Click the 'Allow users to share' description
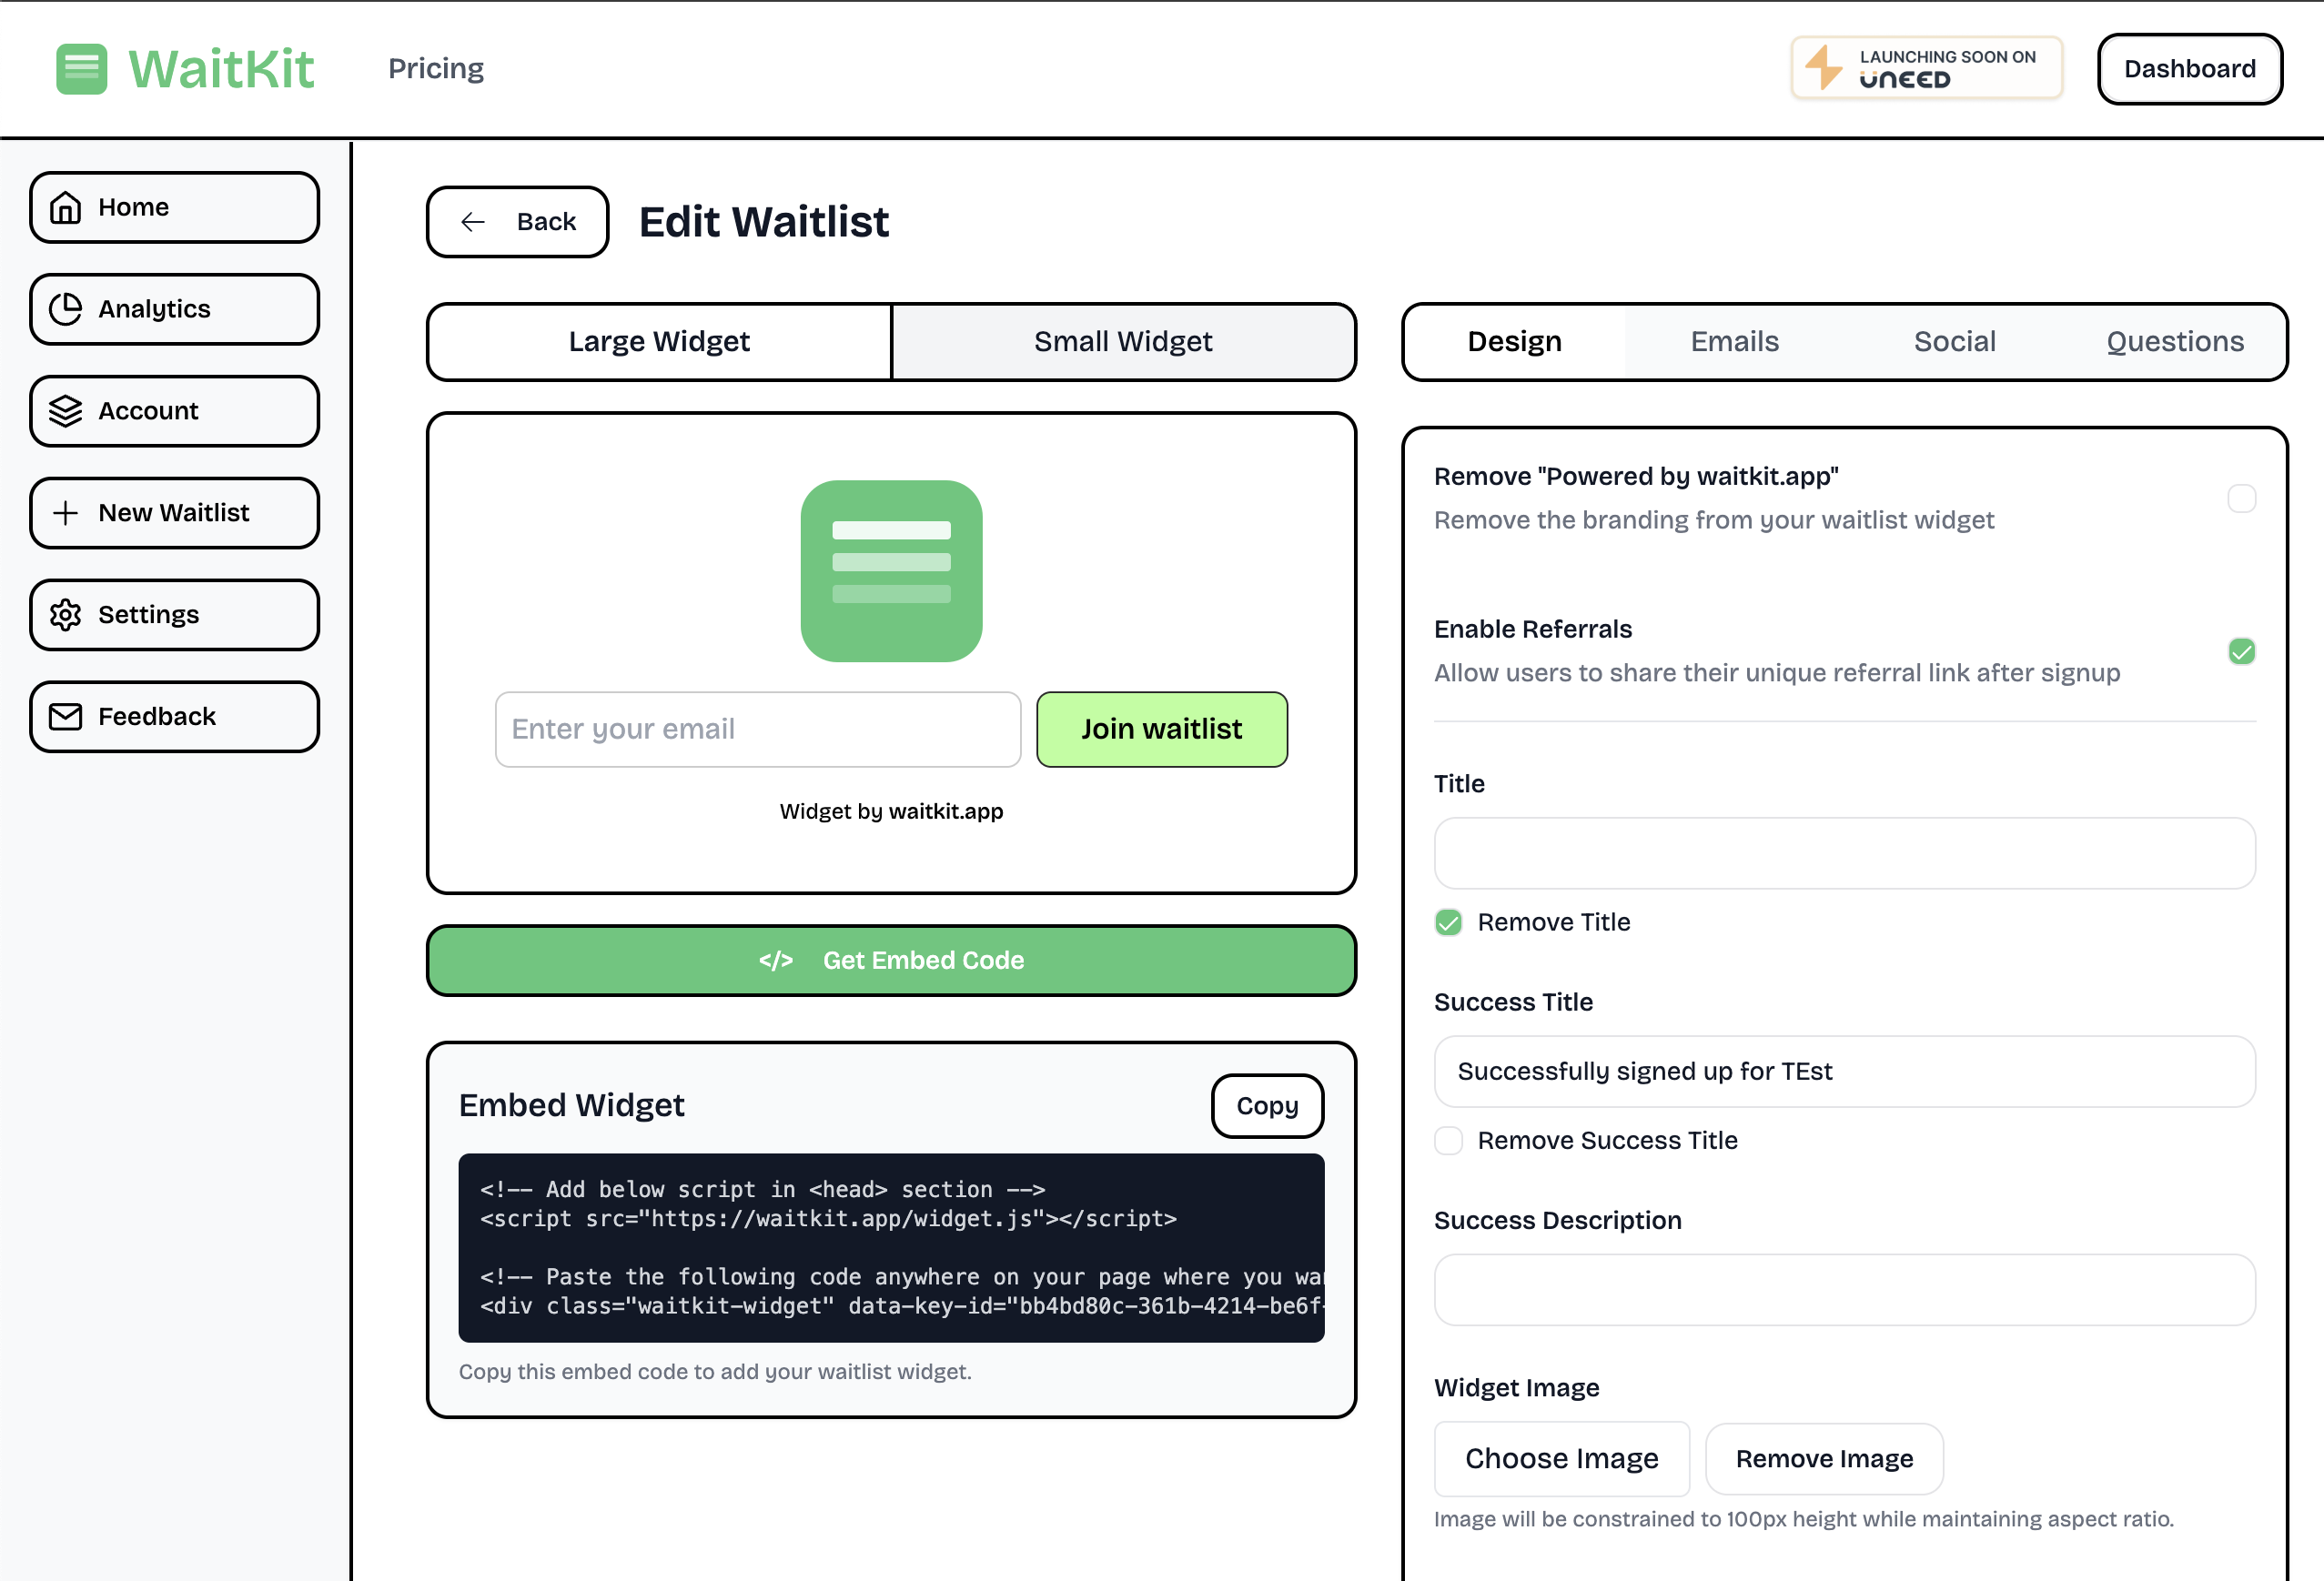The height and width of the screenshot is (1581, 2324). [x=1776, y=673]
